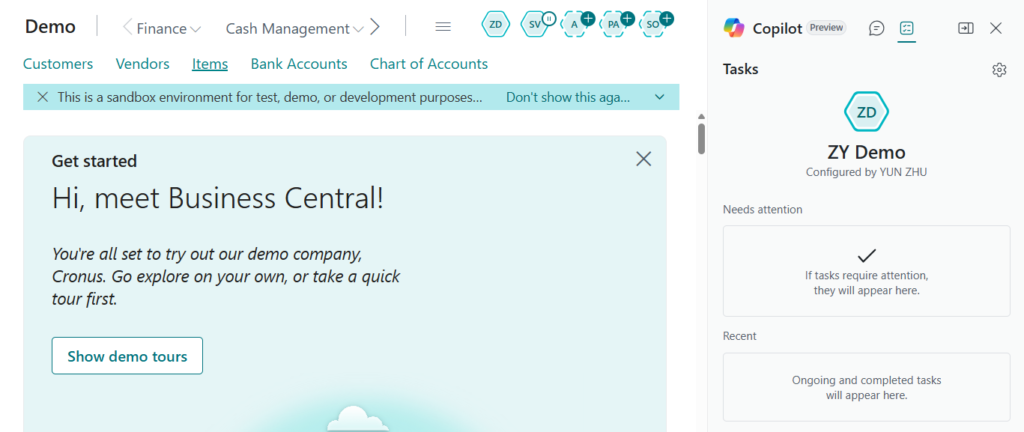
Task: Add the PA agent hexagon icon
Action: pos(614,24)
